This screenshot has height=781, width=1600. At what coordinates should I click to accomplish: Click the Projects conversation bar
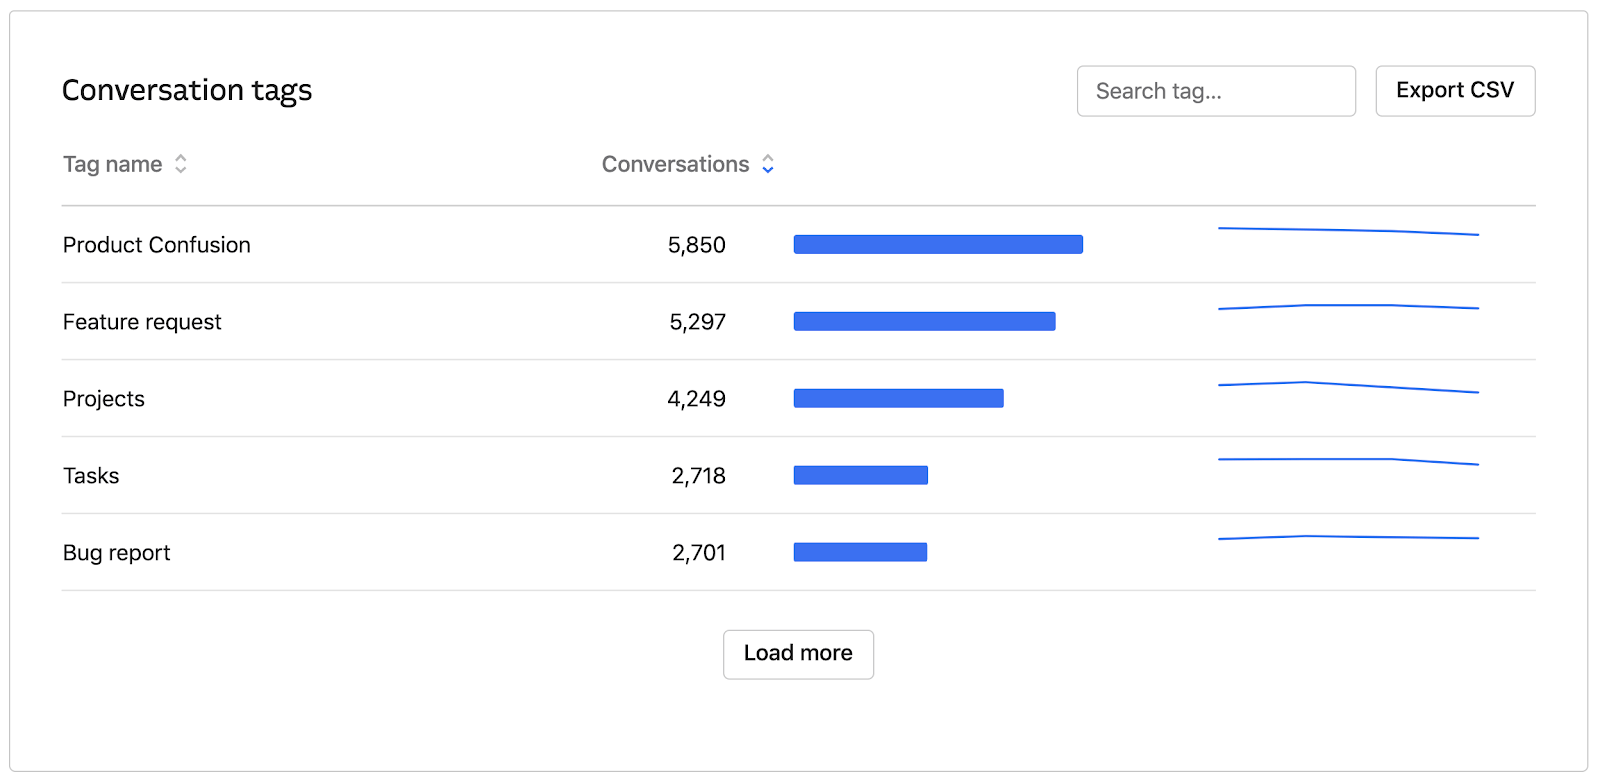pos(898,398)
